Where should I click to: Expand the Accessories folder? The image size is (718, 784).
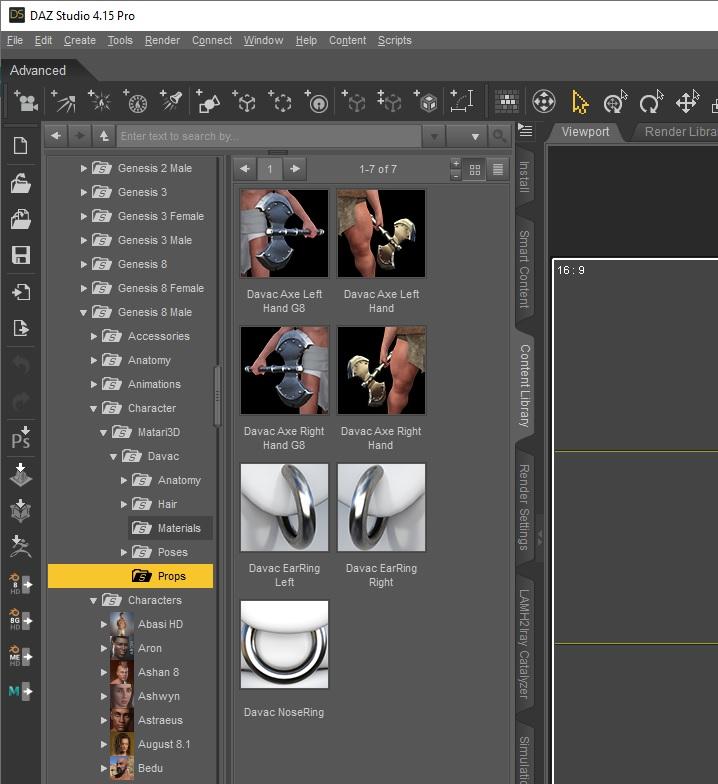coord(94,336)
